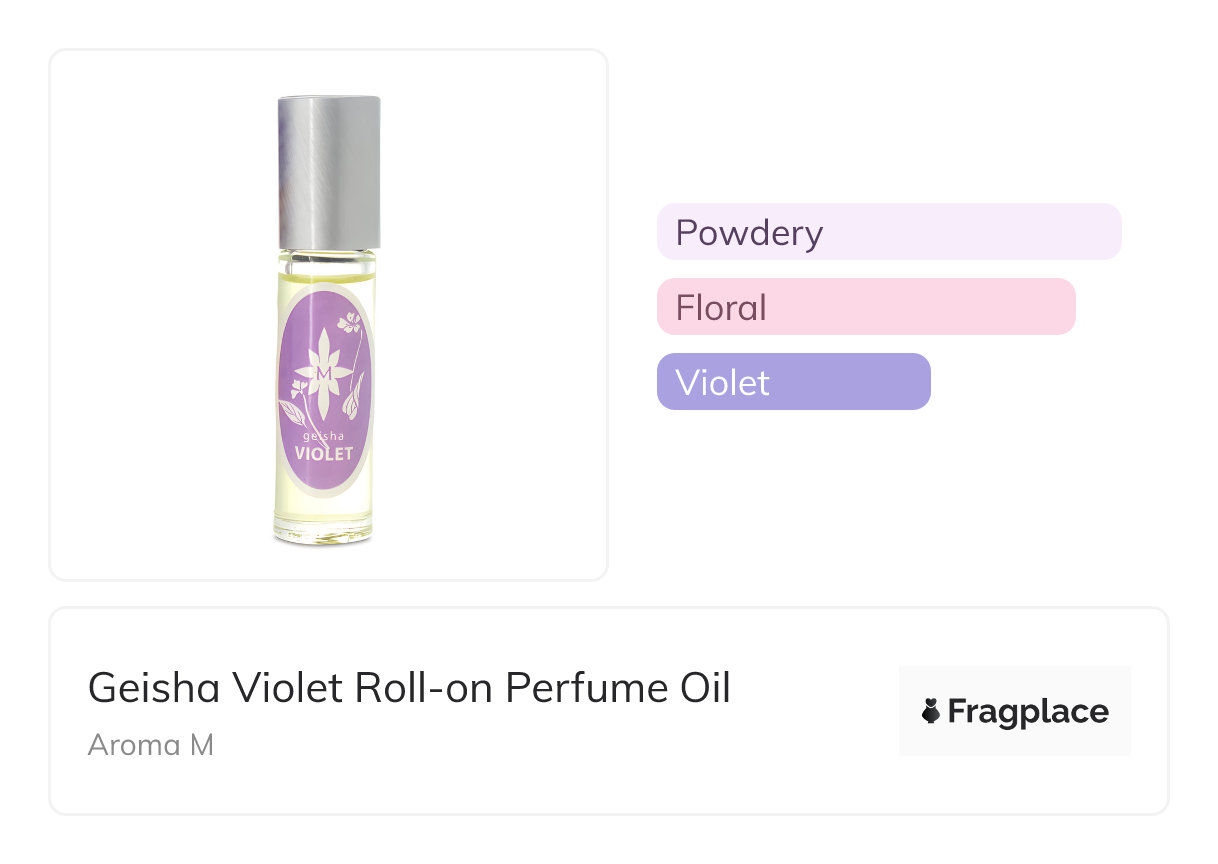Click the leaf illustration on the label's left
This screenshot has height=864, width=1218.
point(294,408)
